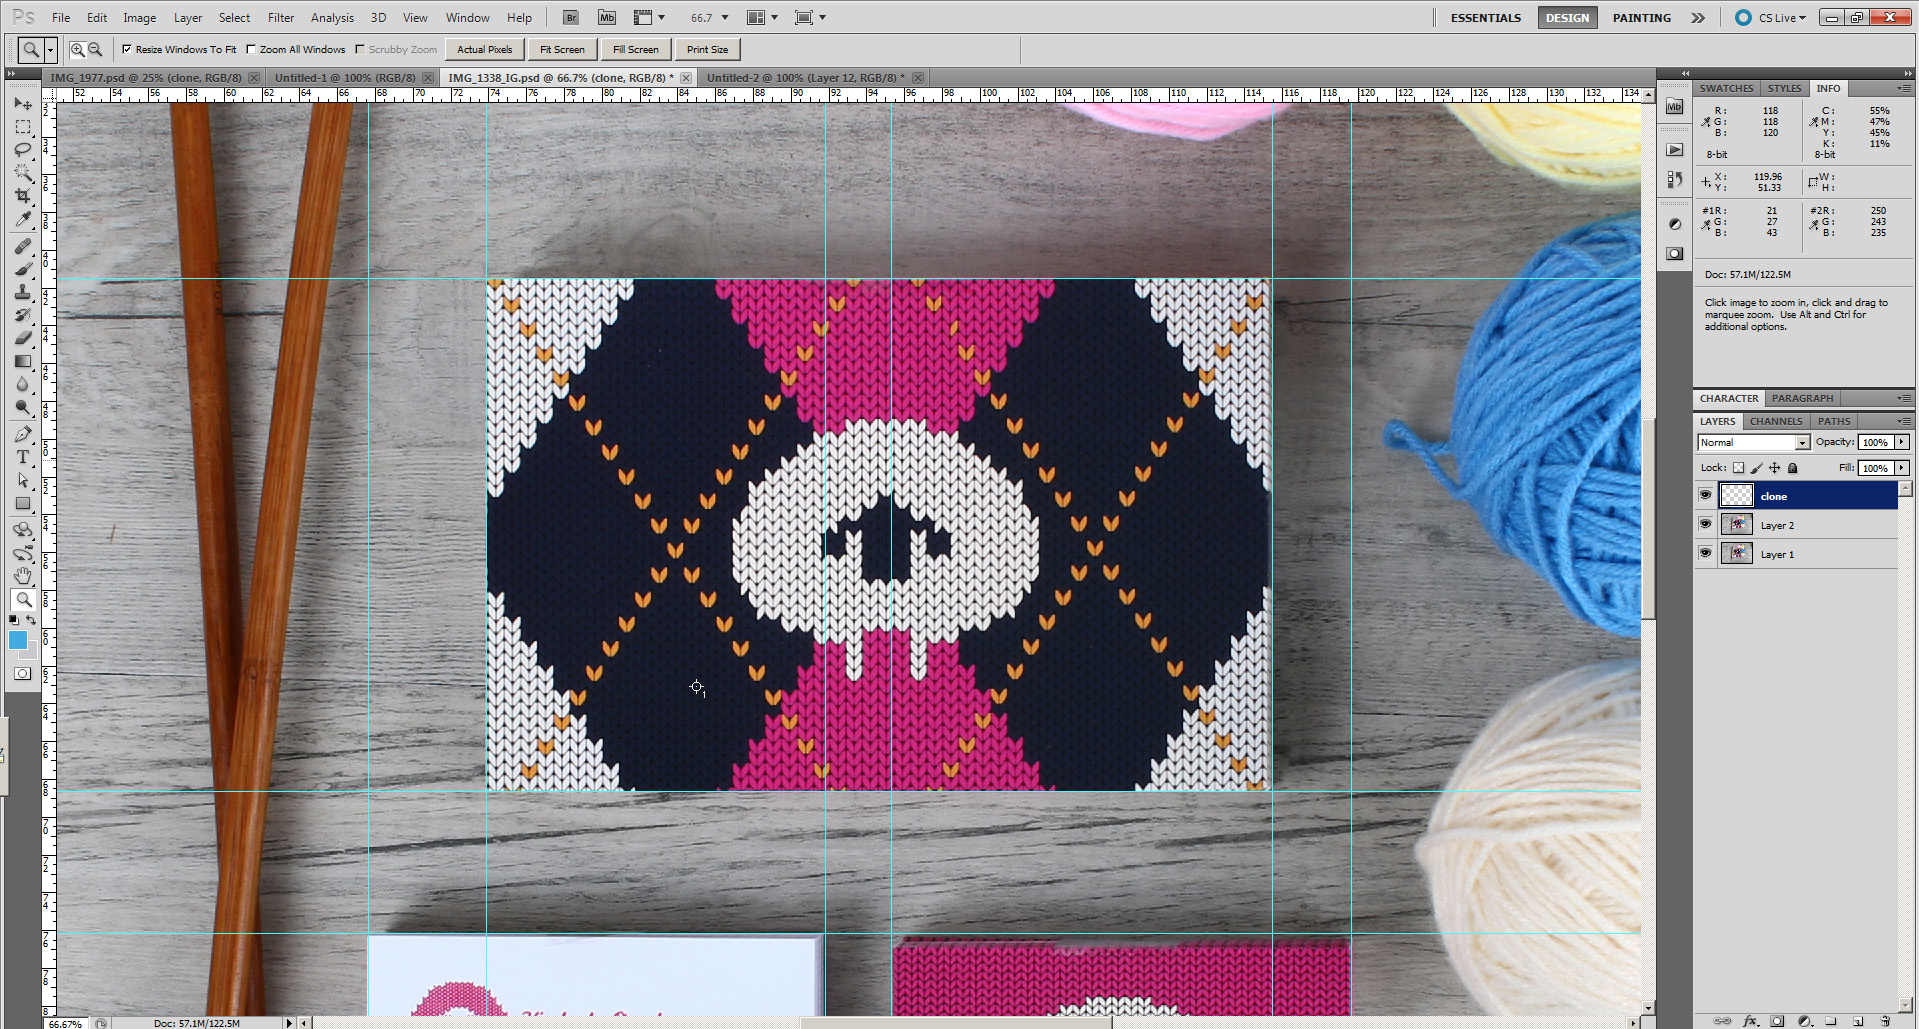Expand more workspaces chevron
Viewport: 1919px width, 1029px height.
[x=1698, y=17]
